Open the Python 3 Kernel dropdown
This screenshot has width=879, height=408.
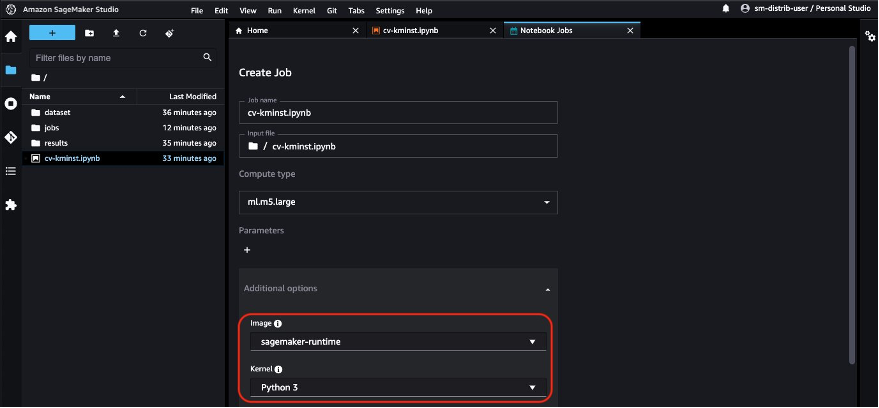398,387
